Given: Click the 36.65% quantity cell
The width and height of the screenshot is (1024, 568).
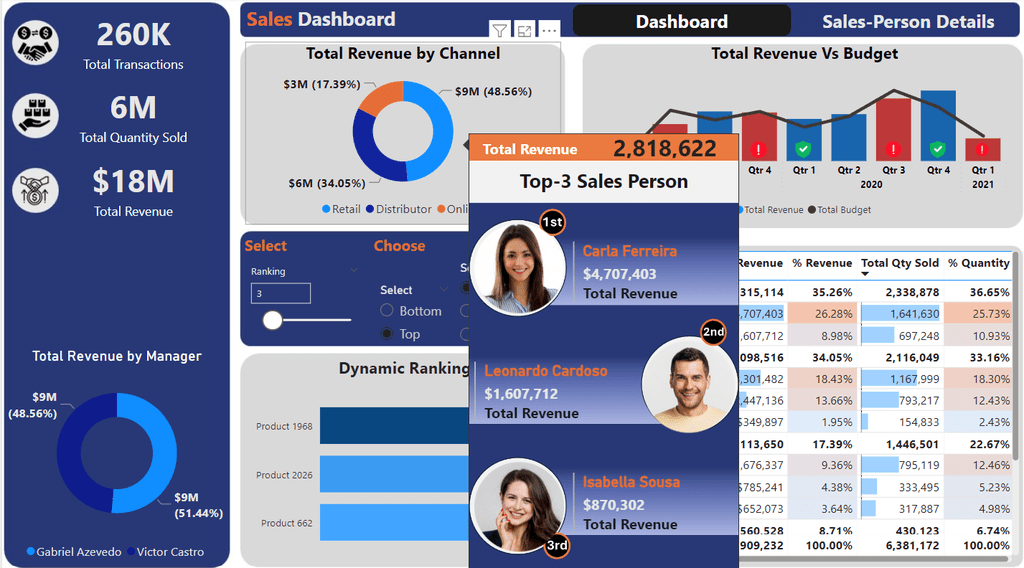Looking at the screenshot, I should point(989,292).
